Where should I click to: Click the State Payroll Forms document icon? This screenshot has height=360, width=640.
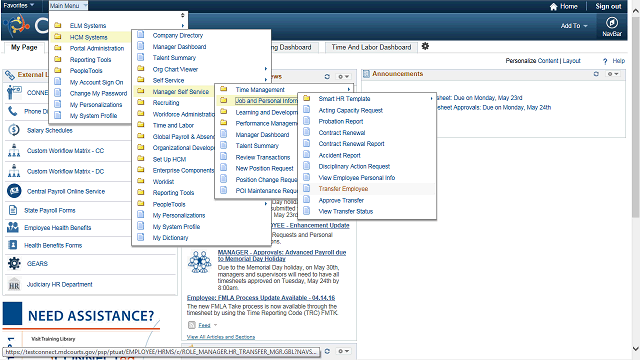[x=13, y=210]
